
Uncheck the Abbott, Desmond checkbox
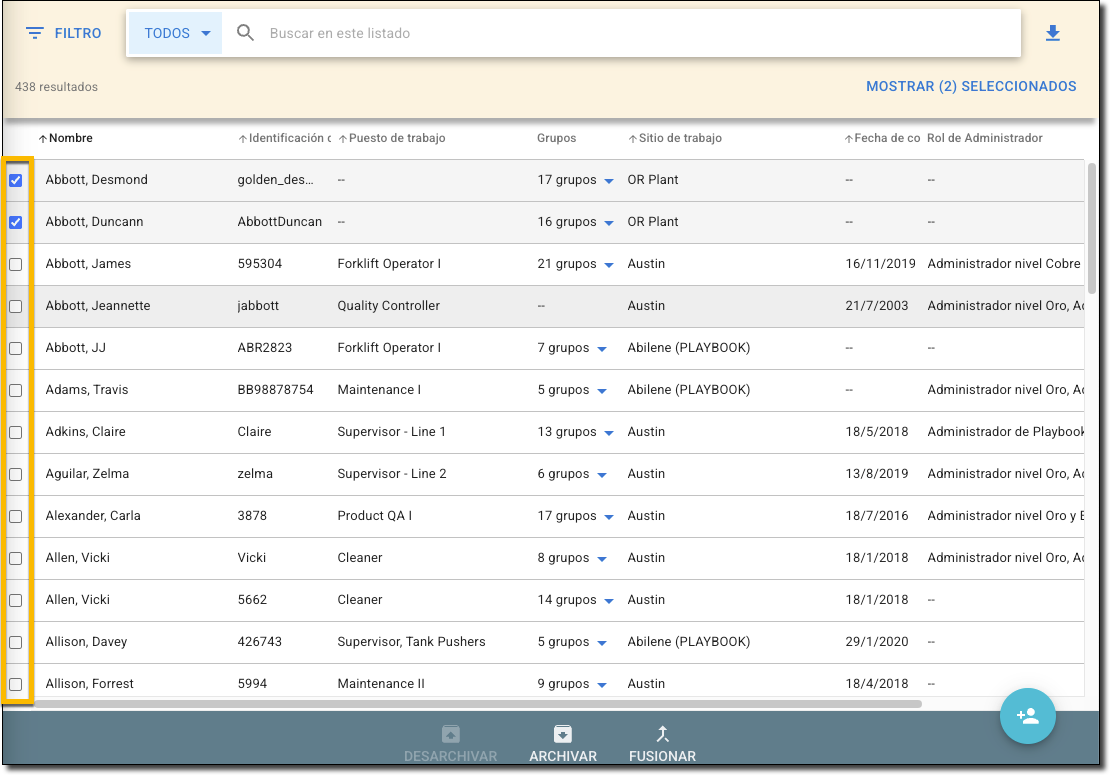coord(16,180)
